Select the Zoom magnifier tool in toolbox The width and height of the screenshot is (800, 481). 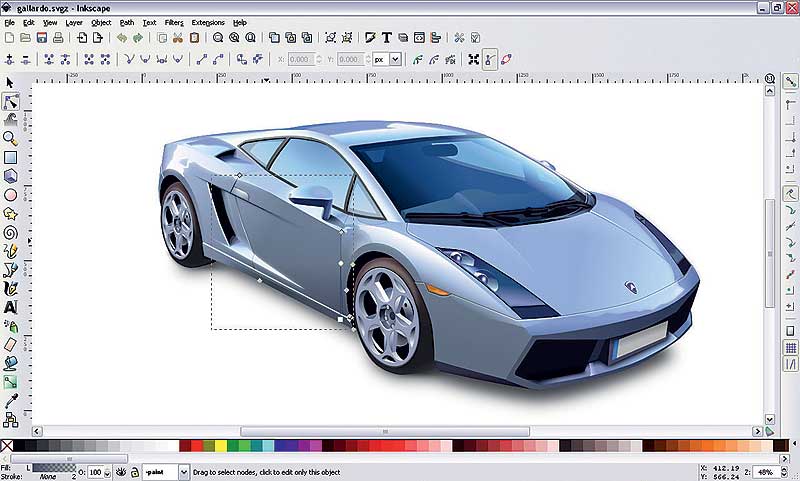(10, 138)
